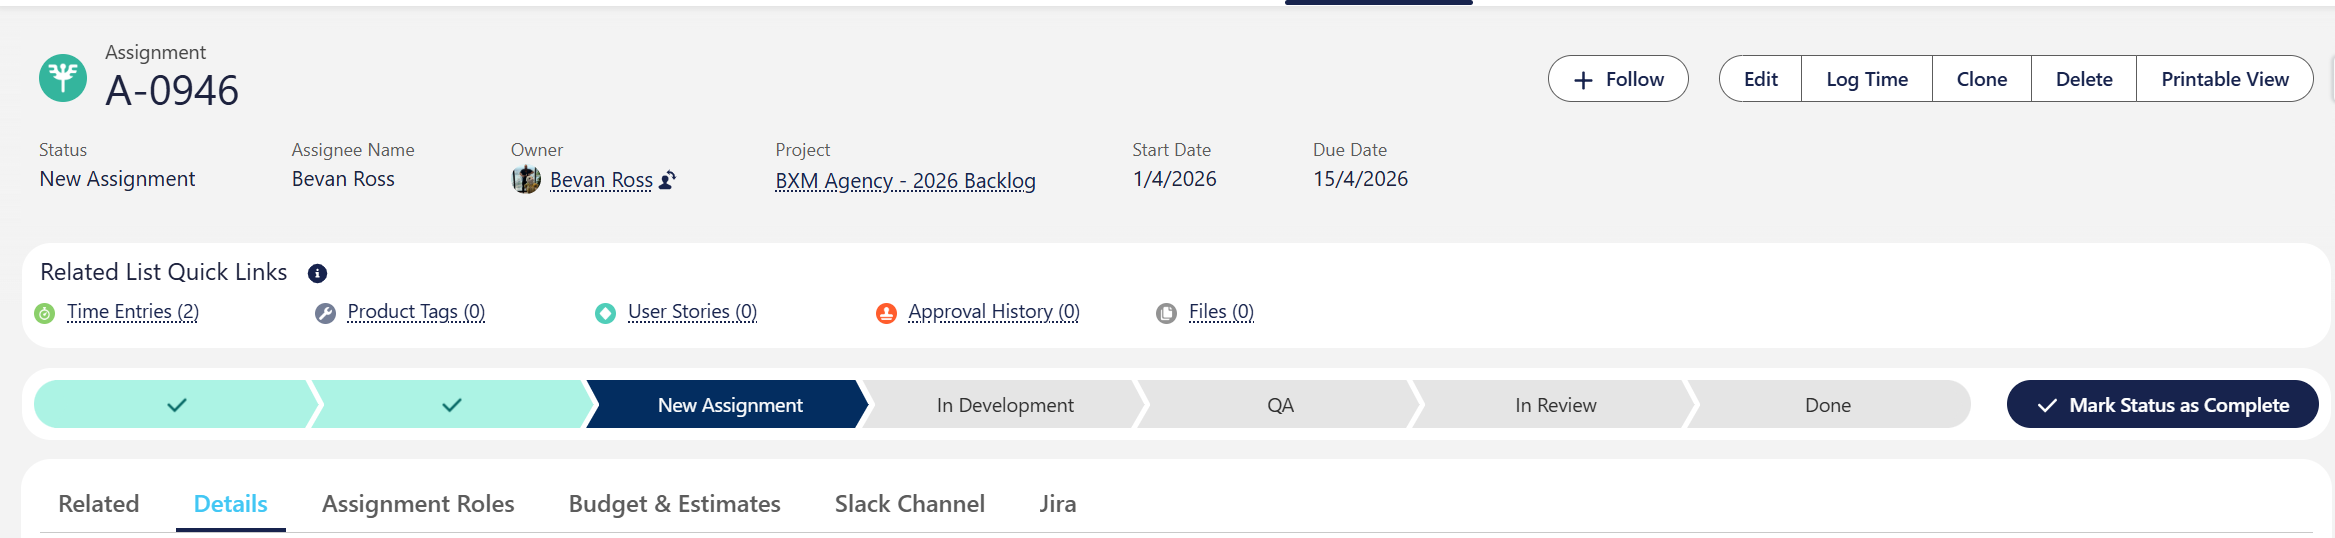This screenshot has width=2335, height=538.
Task: Select the In Development path stage
Action: coord(1005,405)
